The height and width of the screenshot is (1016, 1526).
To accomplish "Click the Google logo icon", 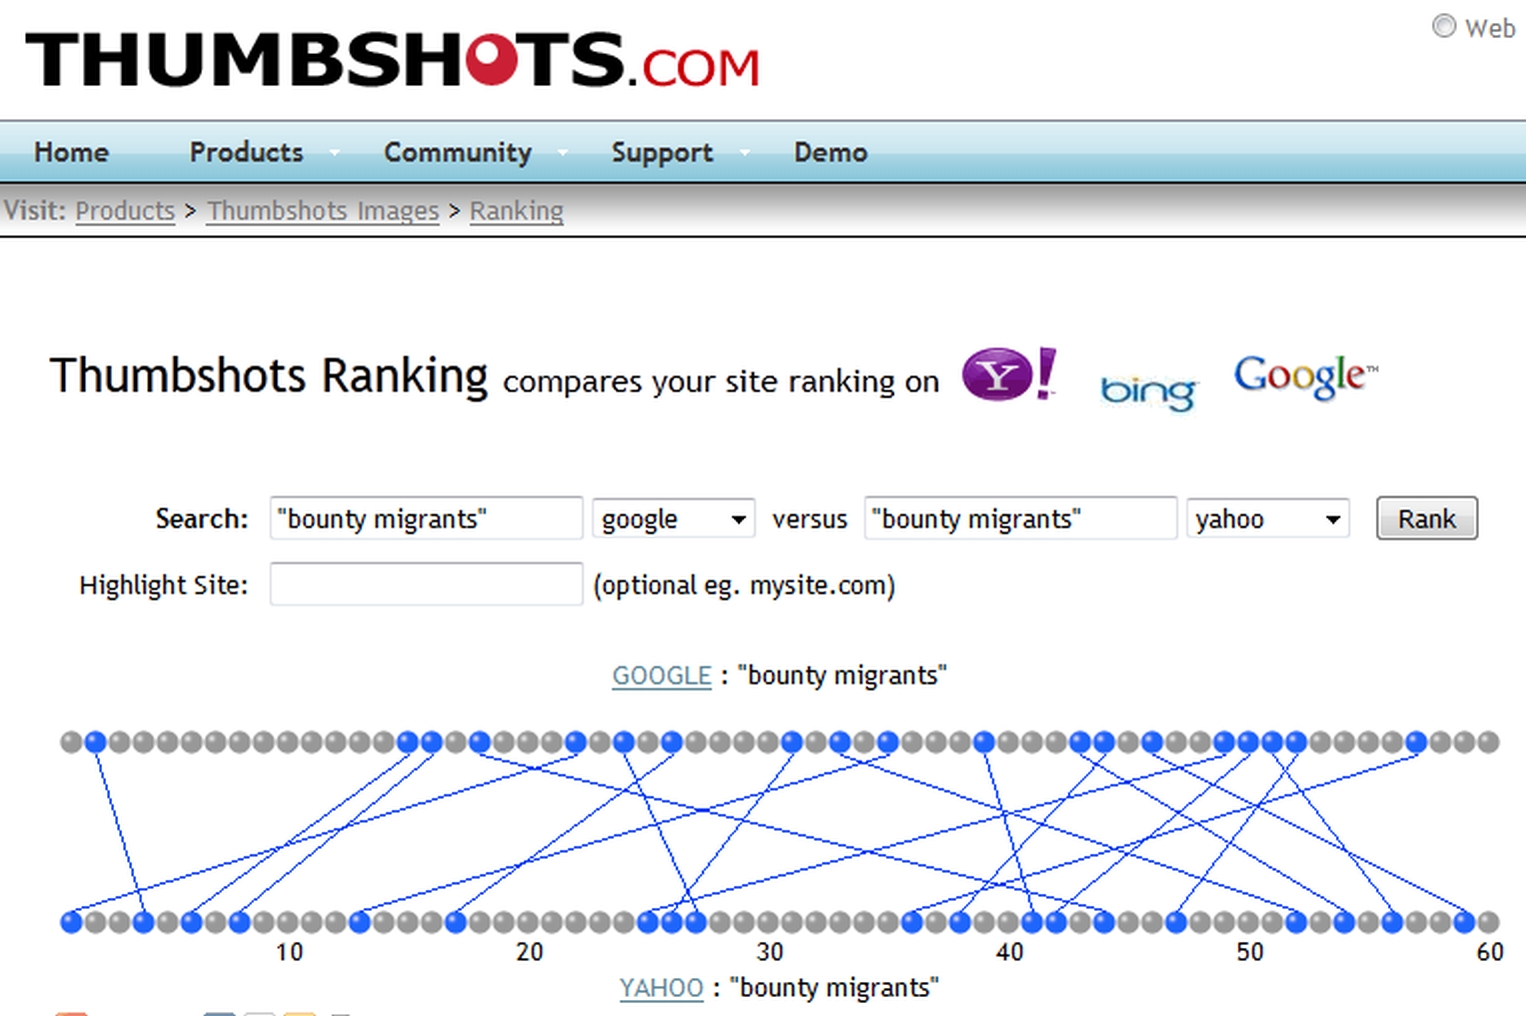I will point(1305,377).
